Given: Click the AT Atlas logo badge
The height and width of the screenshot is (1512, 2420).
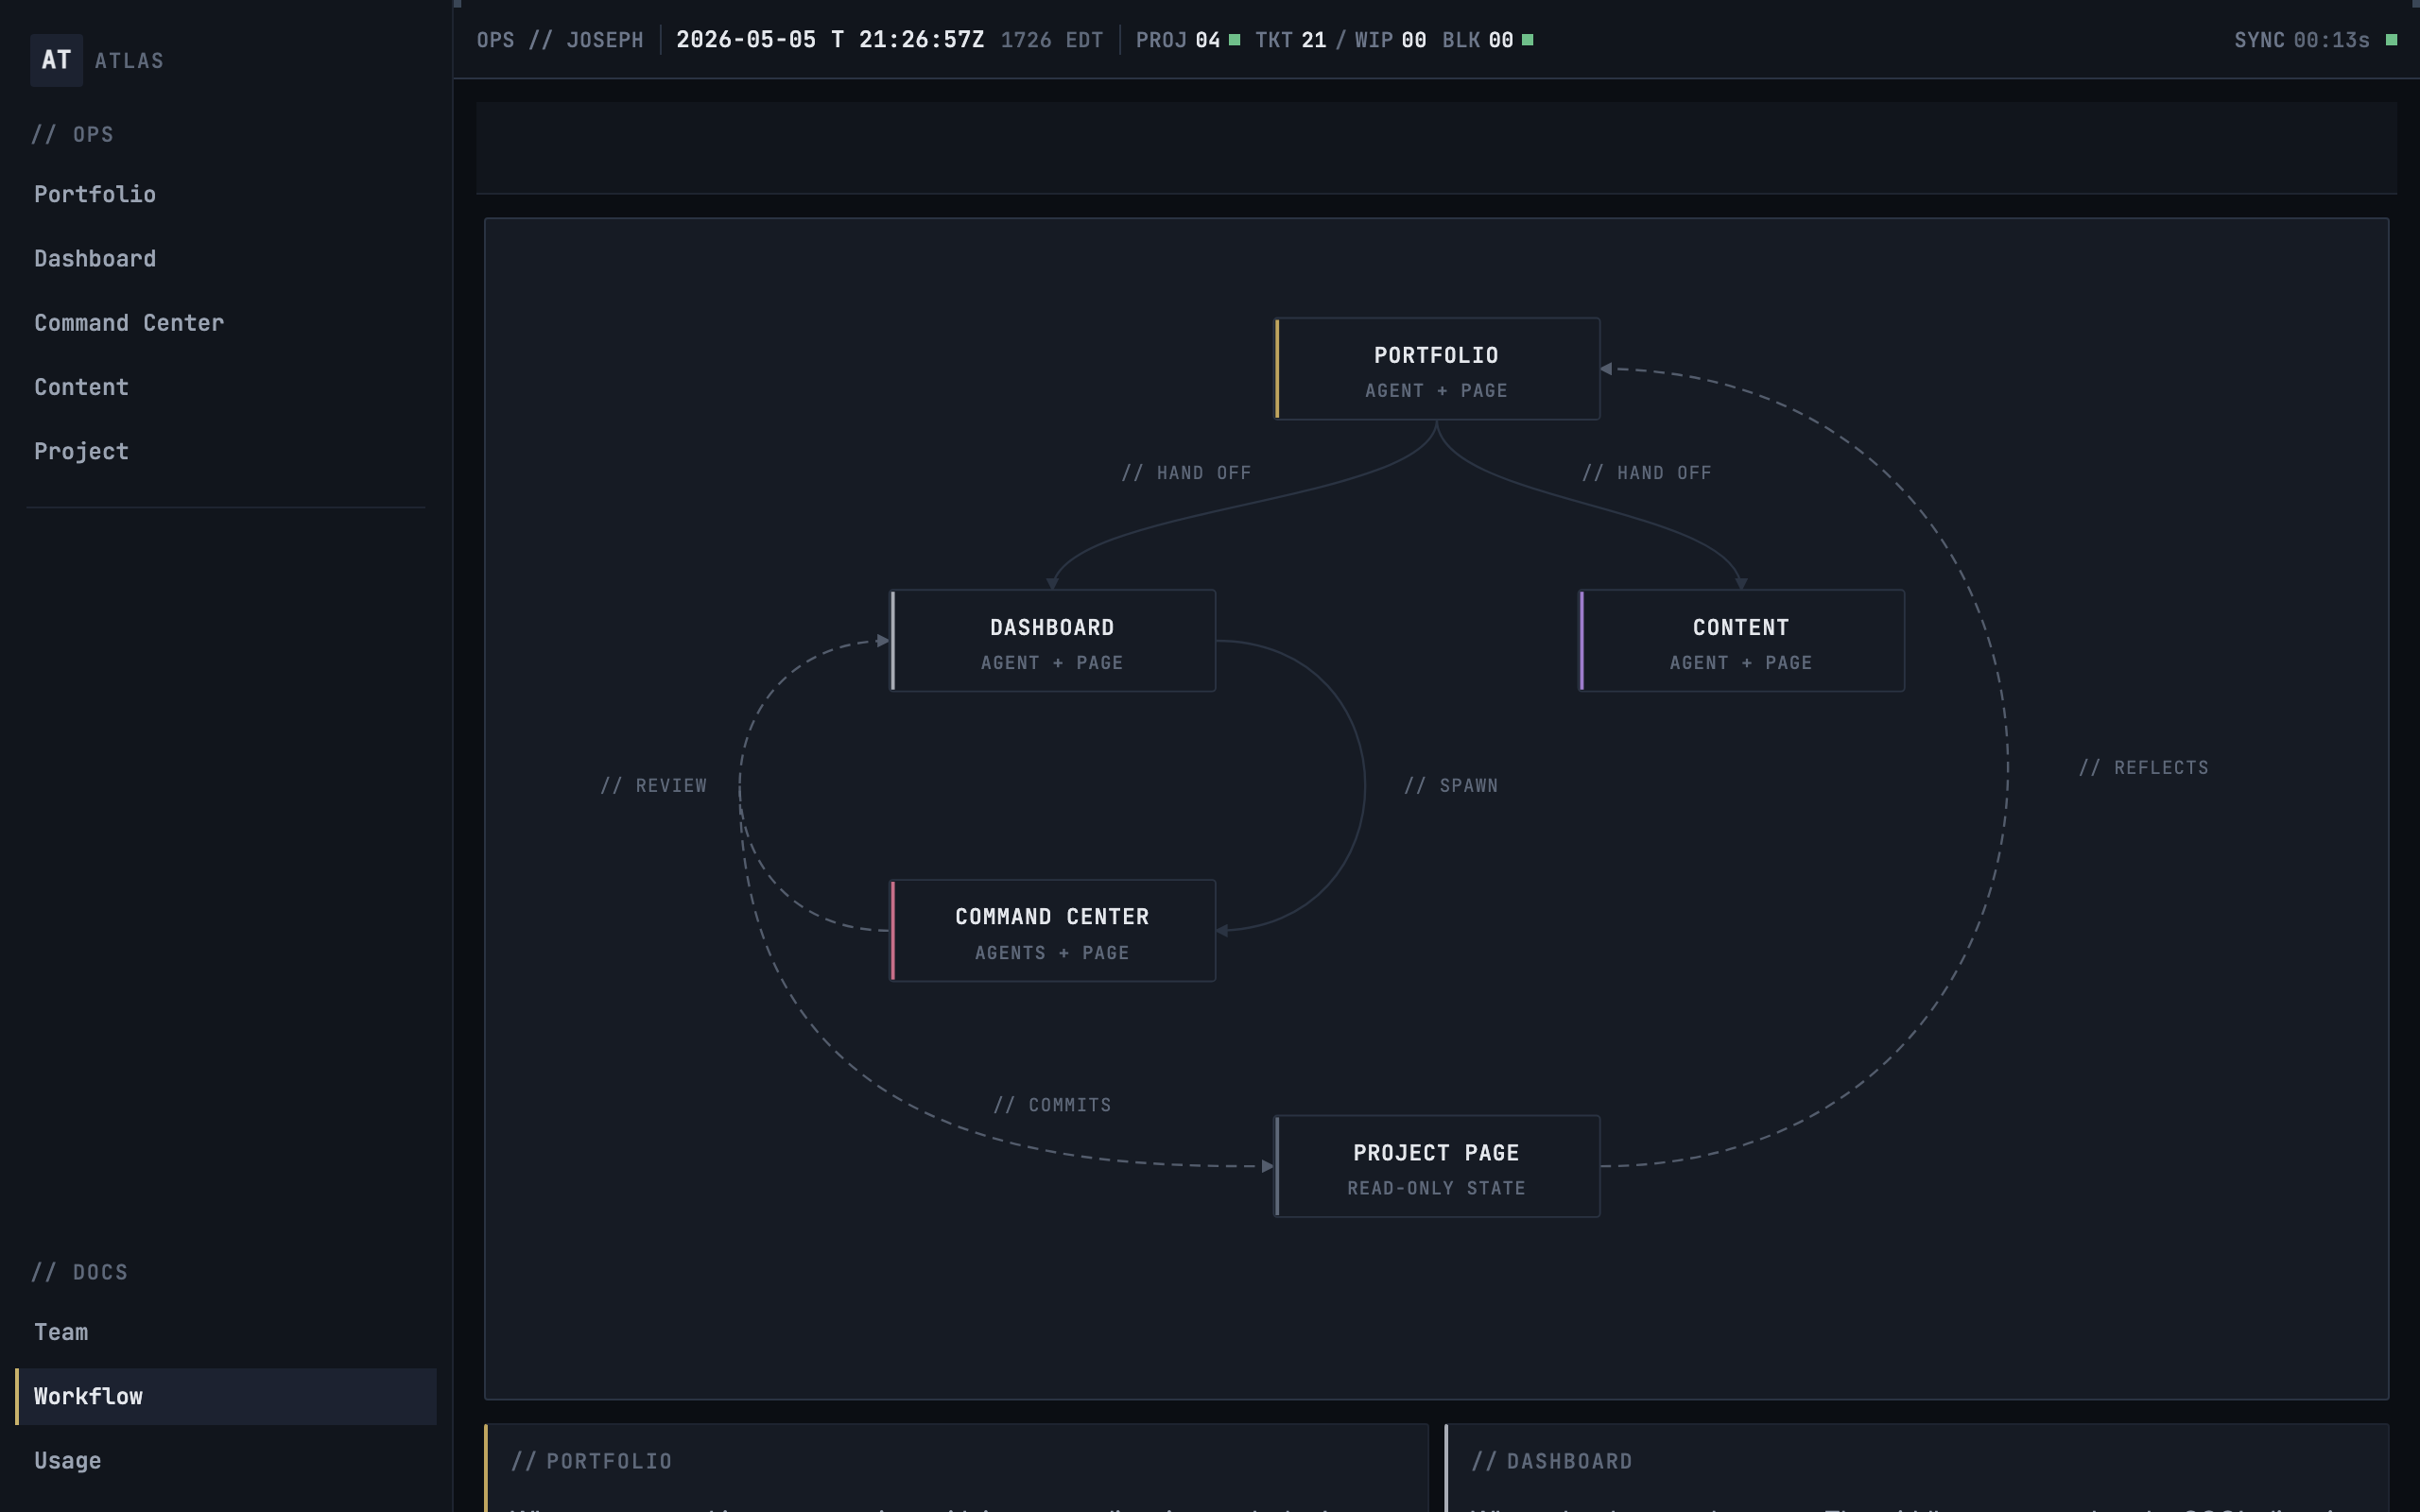Looking at the screenshot, I should (56, 60).
